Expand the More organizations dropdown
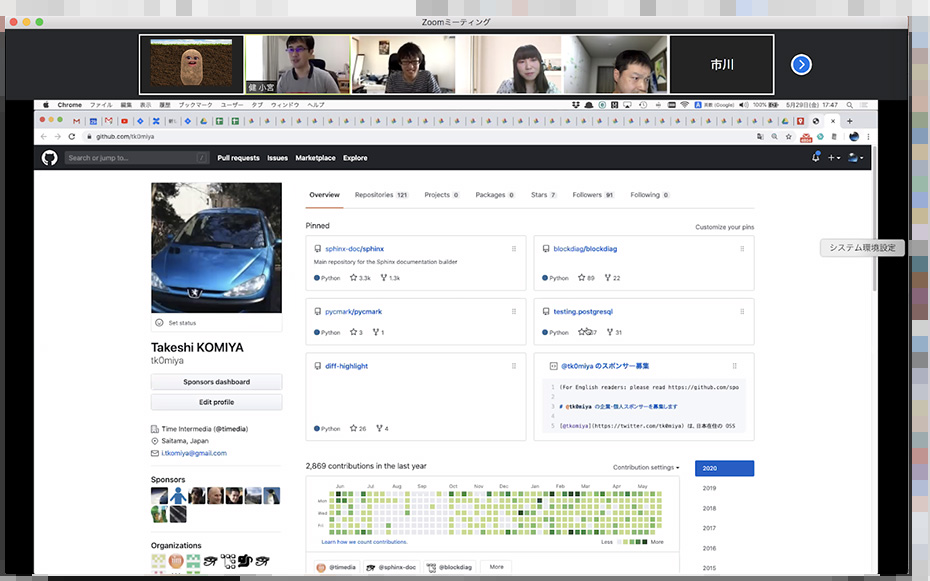 (496, 567)
